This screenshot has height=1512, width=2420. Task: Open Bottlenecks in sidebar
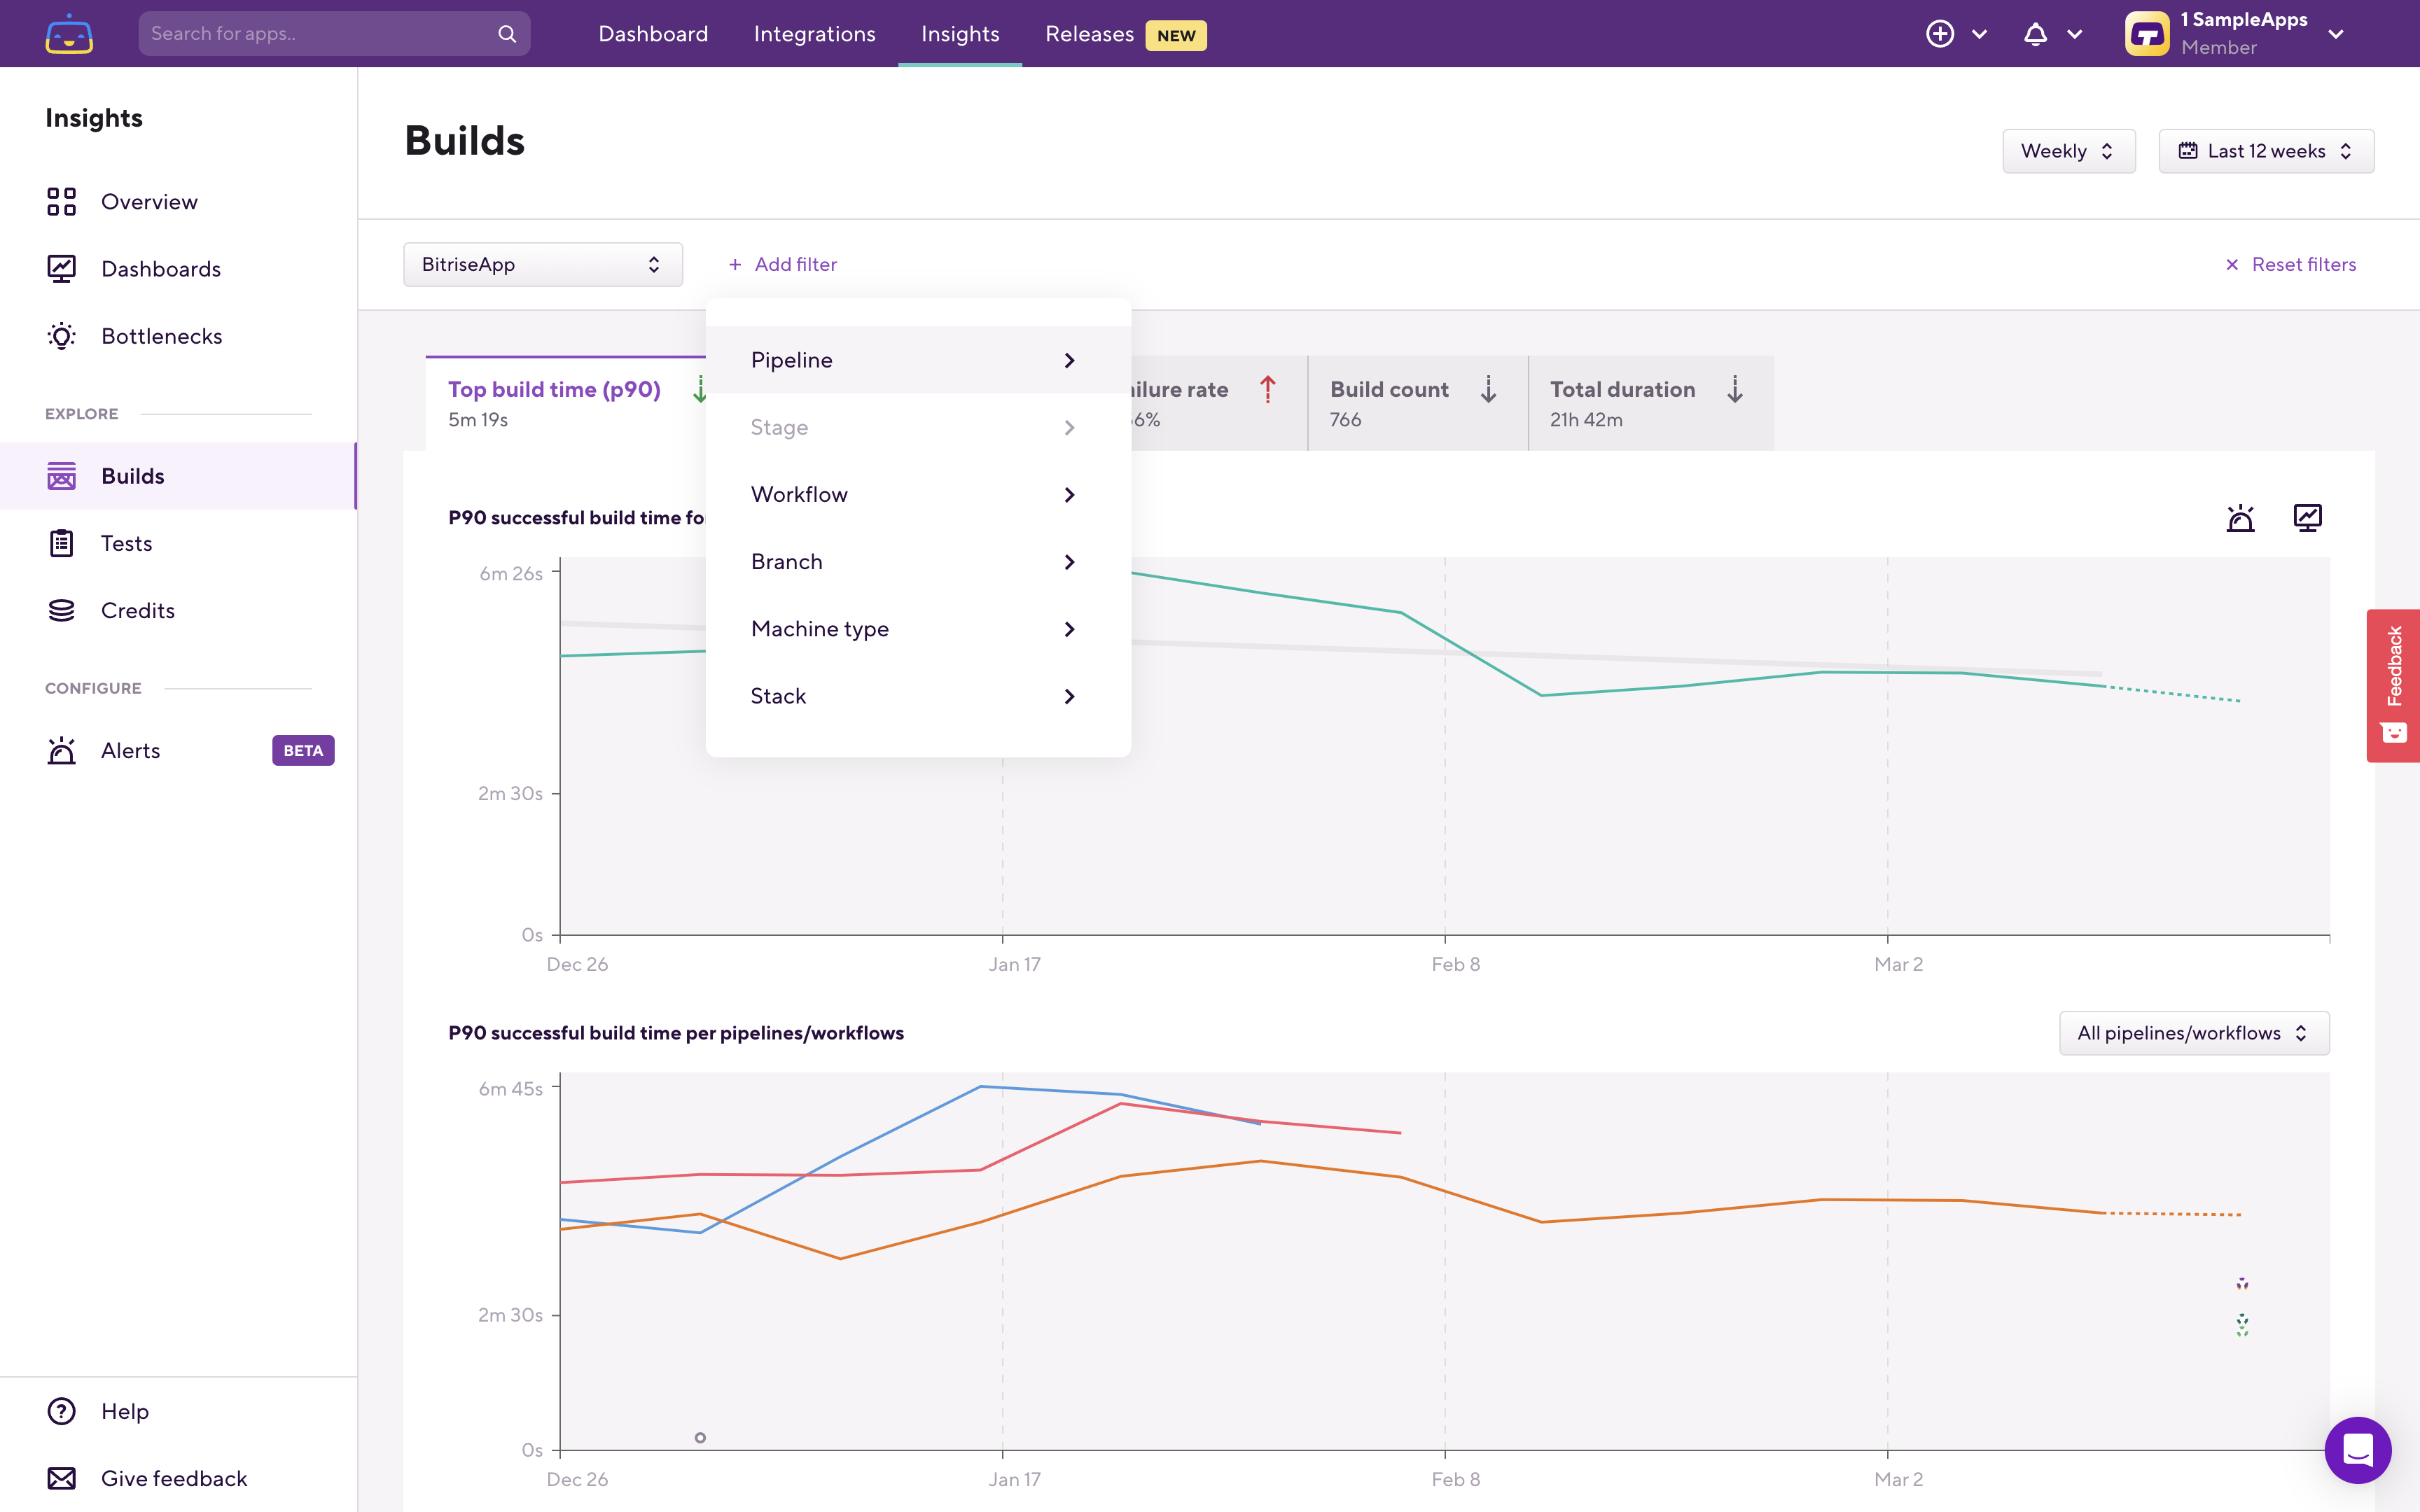point(161,336)
